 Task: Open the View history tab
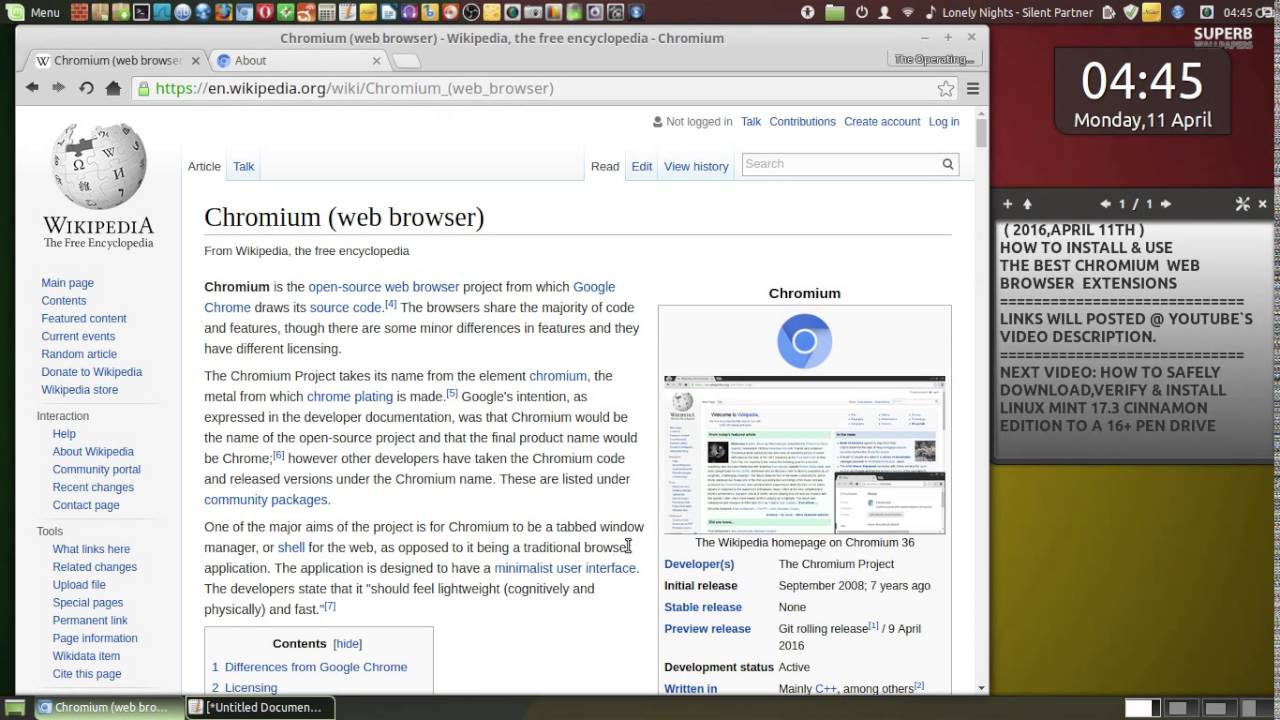pos(696,166)
